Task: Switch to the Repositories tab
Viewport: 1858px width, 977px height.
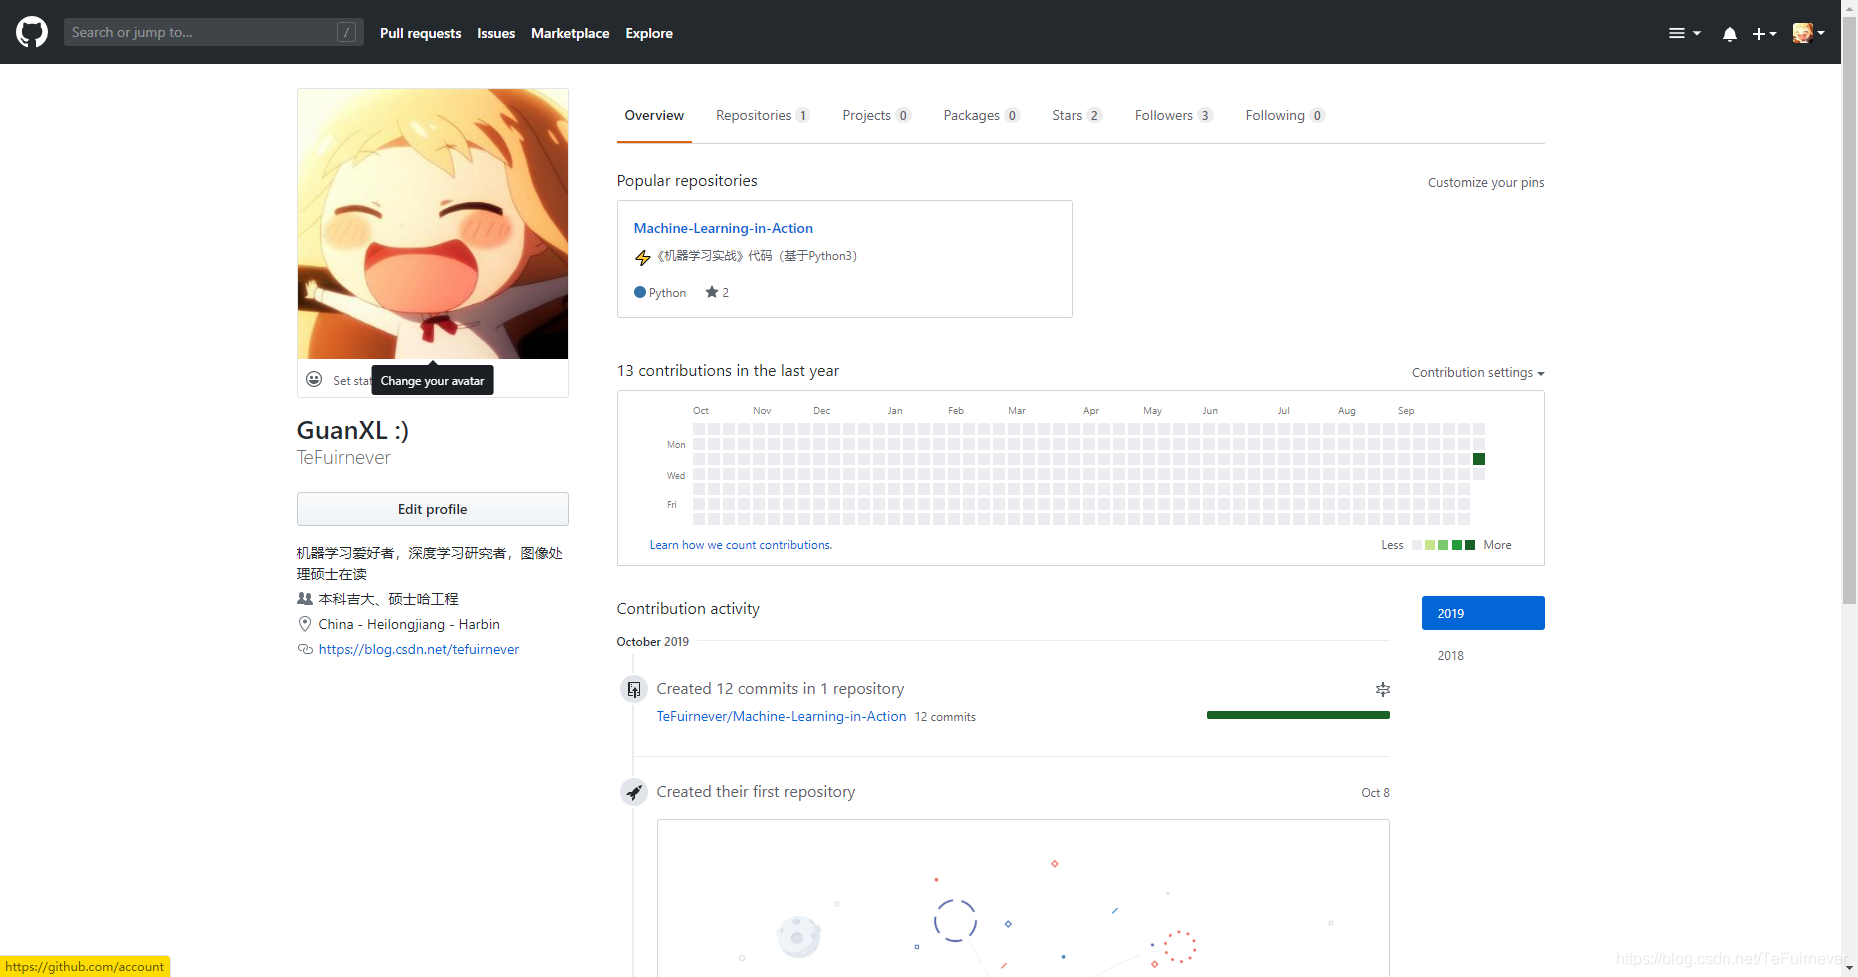Action: click(x=763, y=115)
